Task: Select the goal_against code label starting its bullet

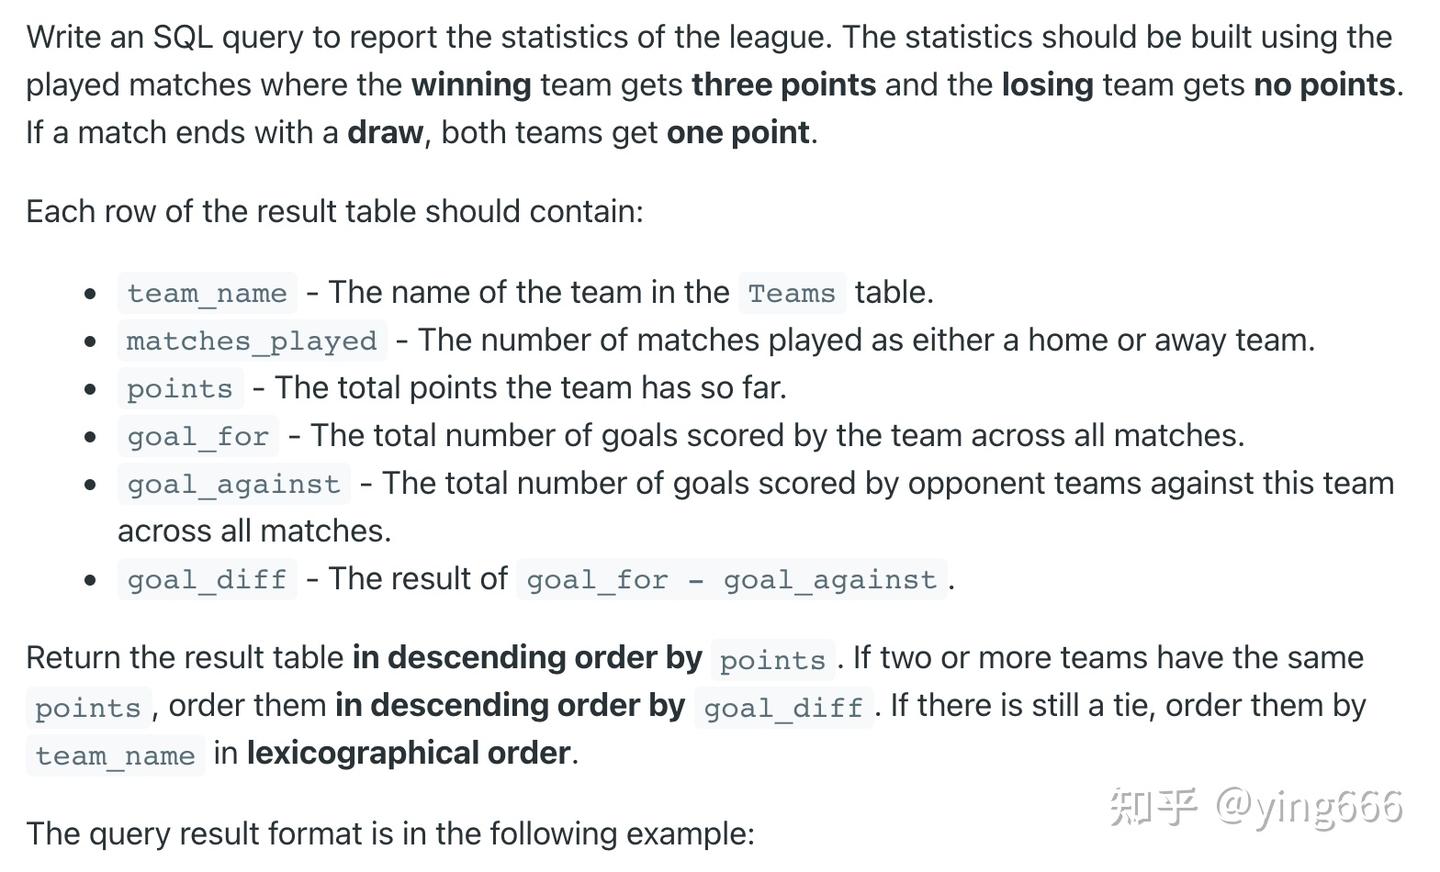Action: coord(233,485)
